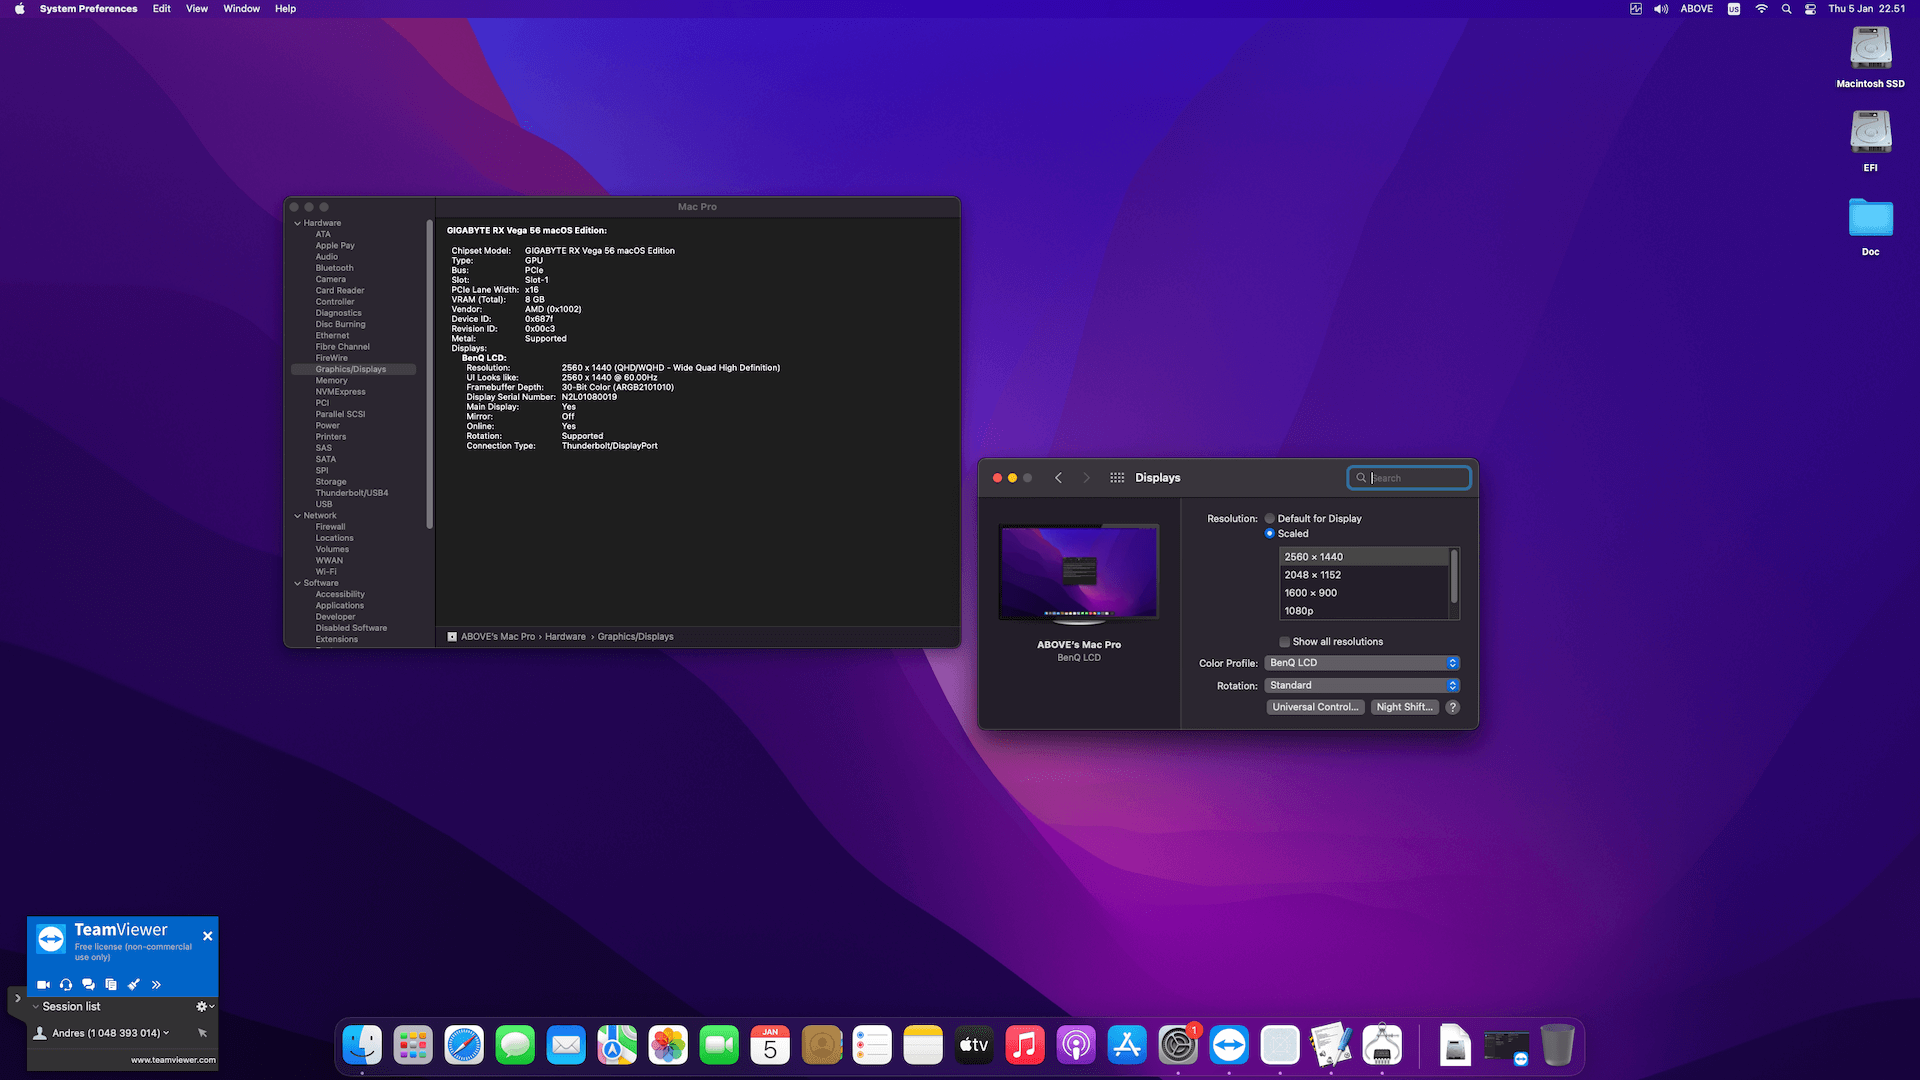Open TeamViewer file transfer icon
The height and width of the screenshot is (1080, 1920).
[x=111, y=985]
